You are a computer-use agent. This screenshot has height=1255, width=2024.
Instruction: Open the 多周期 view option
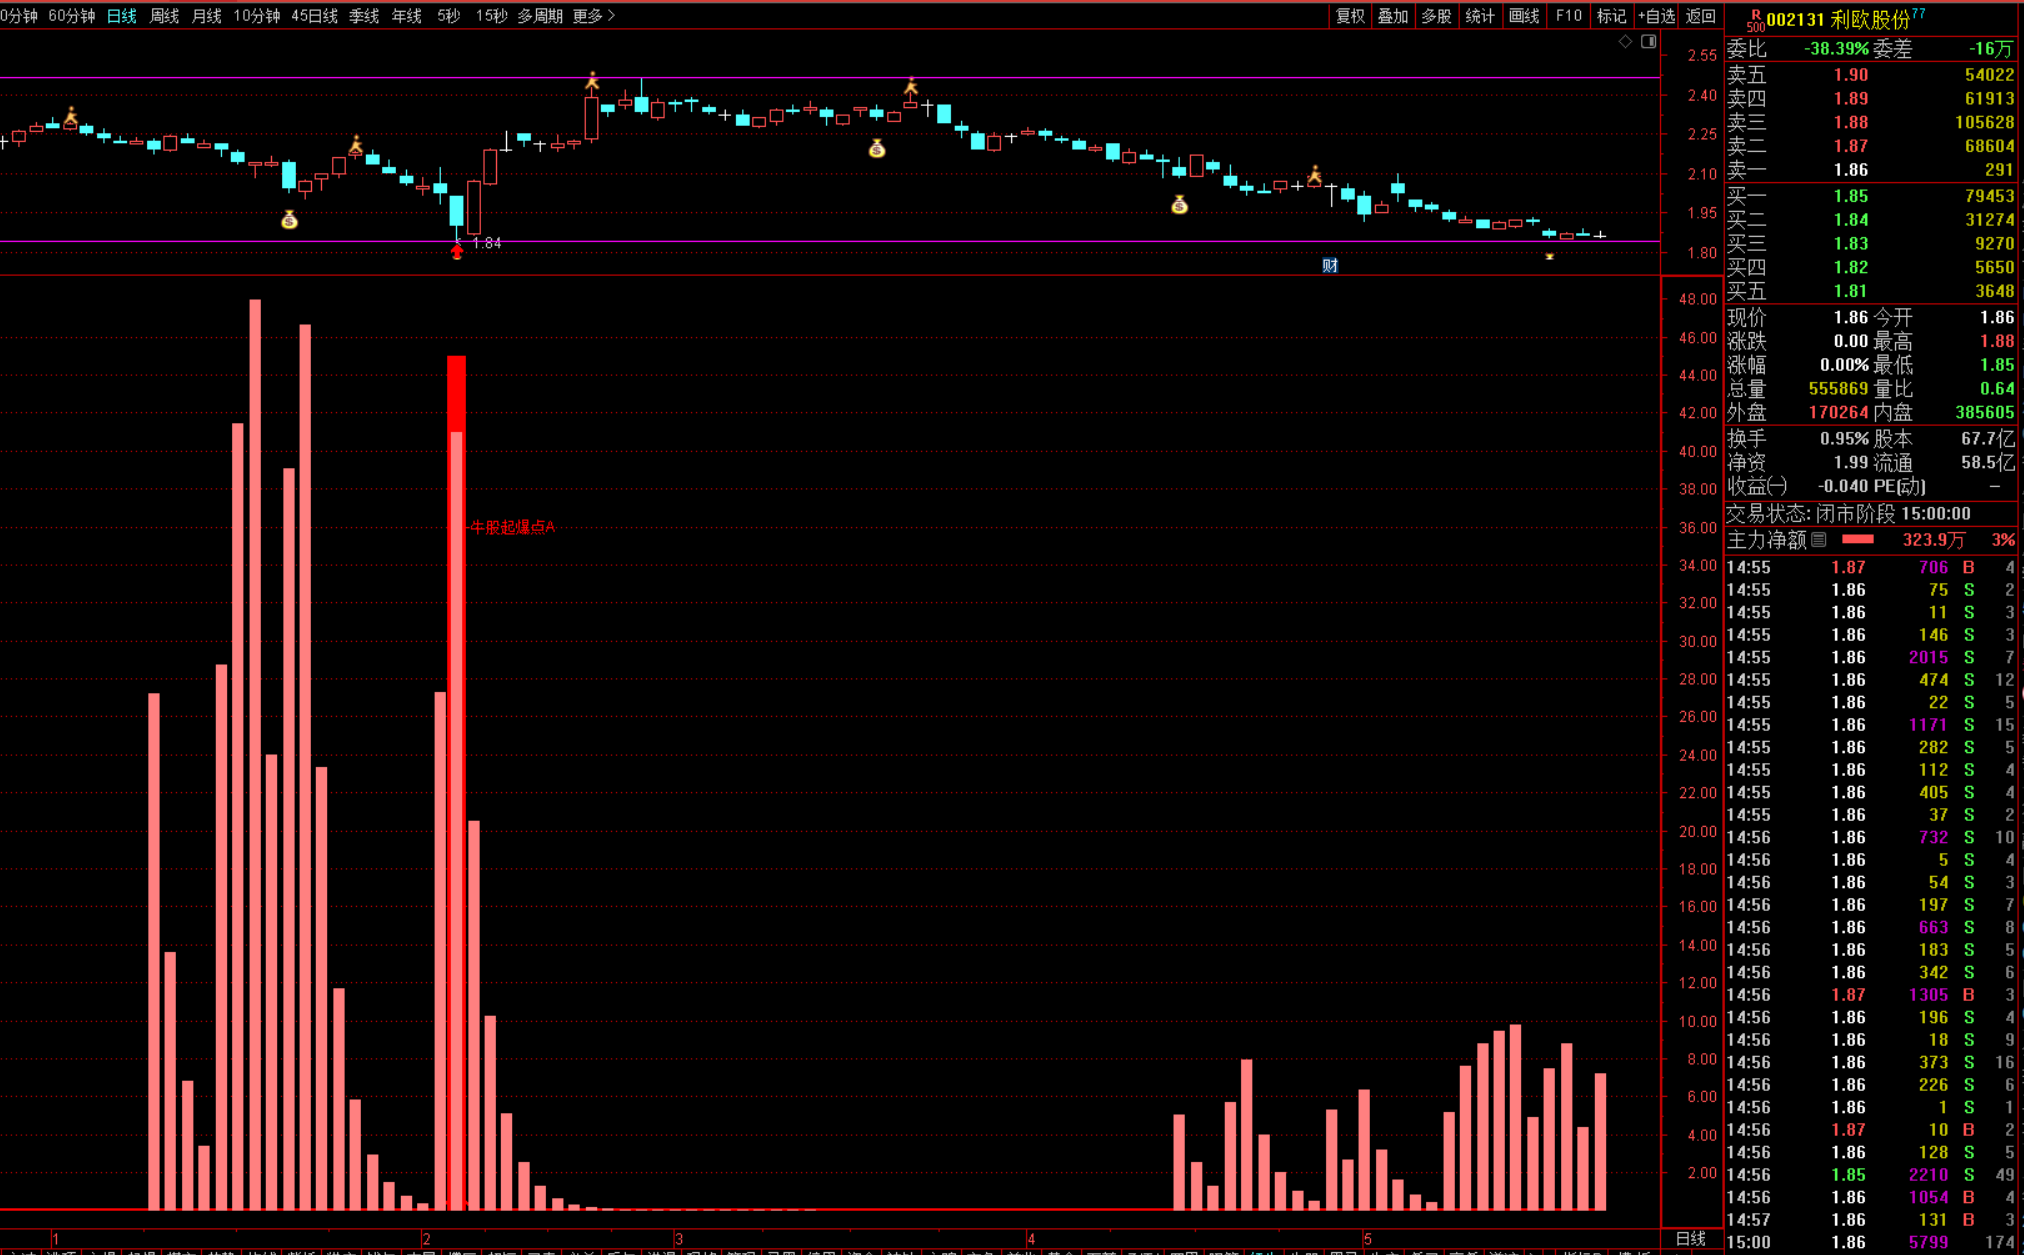point(540,16)
